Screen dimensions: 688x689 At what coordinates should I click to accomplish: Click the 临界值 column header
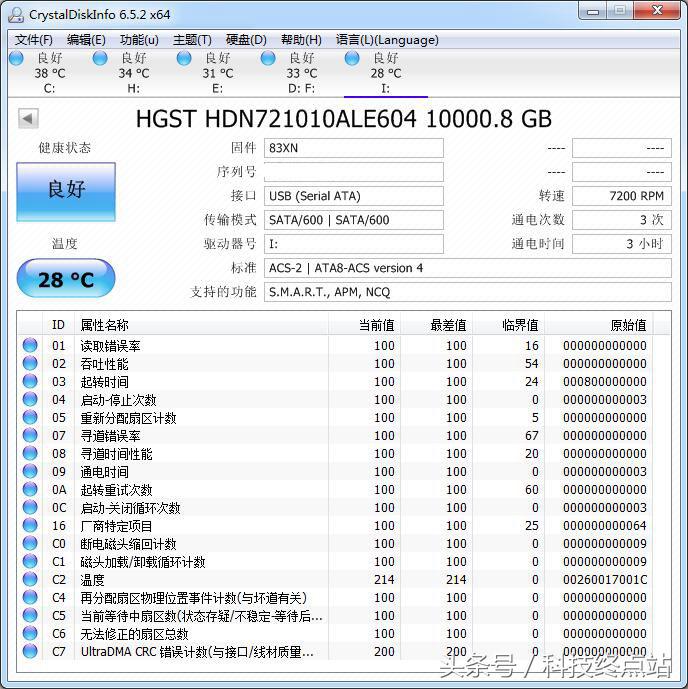508,325
